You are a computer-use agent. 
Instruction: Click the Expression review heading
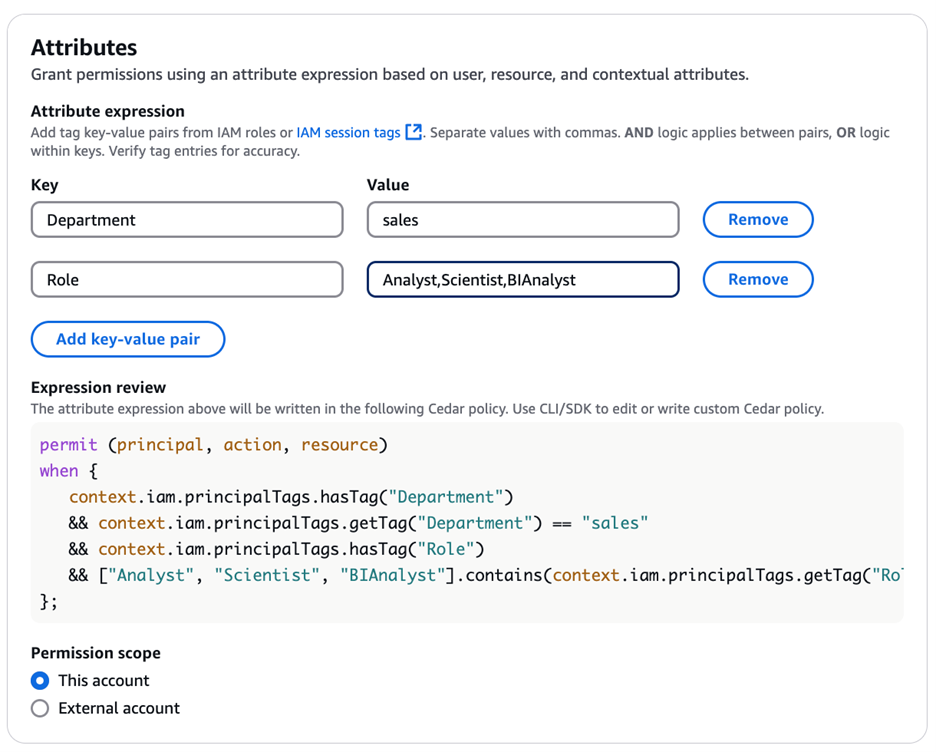pyautogui.click(x=98, y=387)
